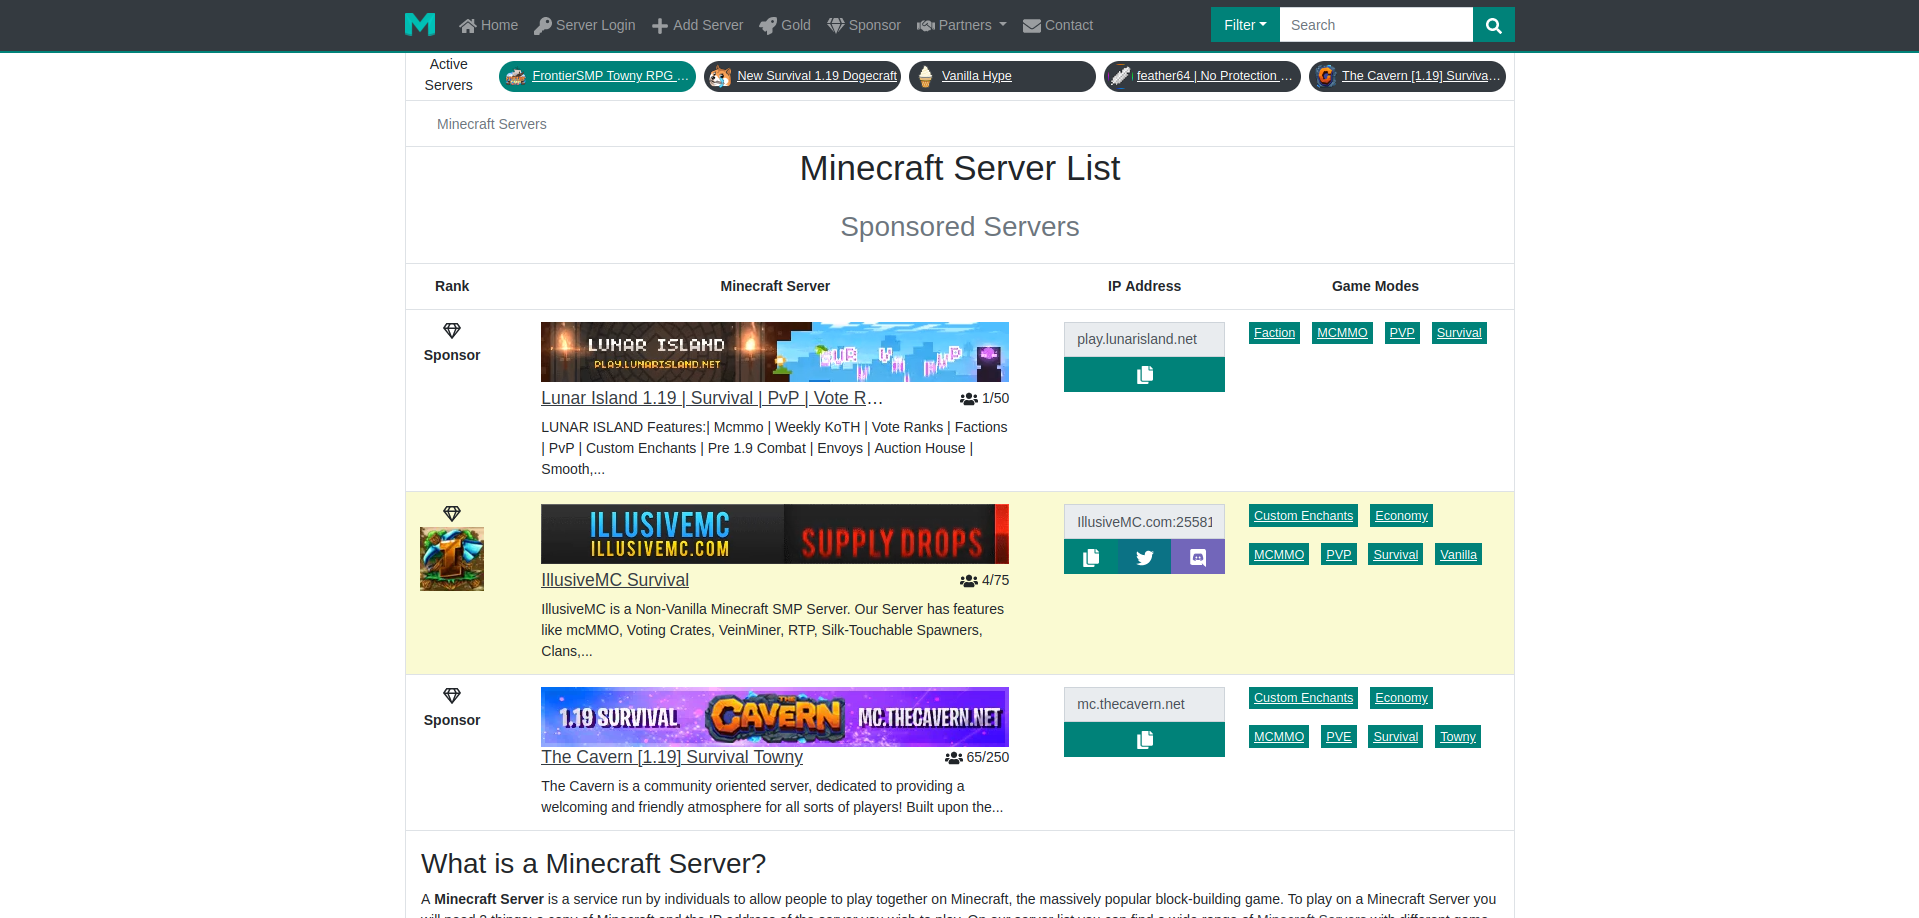
Task: Click the Contact envelope icon
Action: pos(1033,25)
